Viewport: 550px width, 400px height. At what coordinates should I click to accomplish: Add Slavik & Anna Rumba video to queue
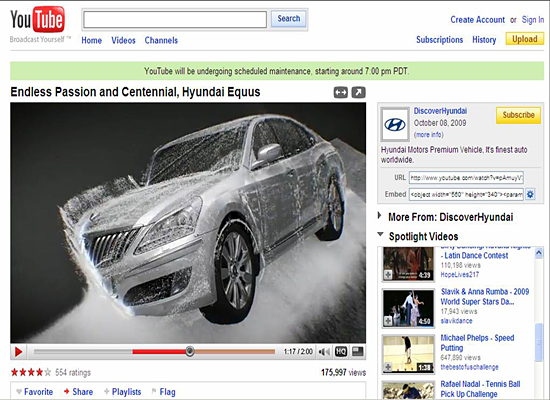click(388, 321)
